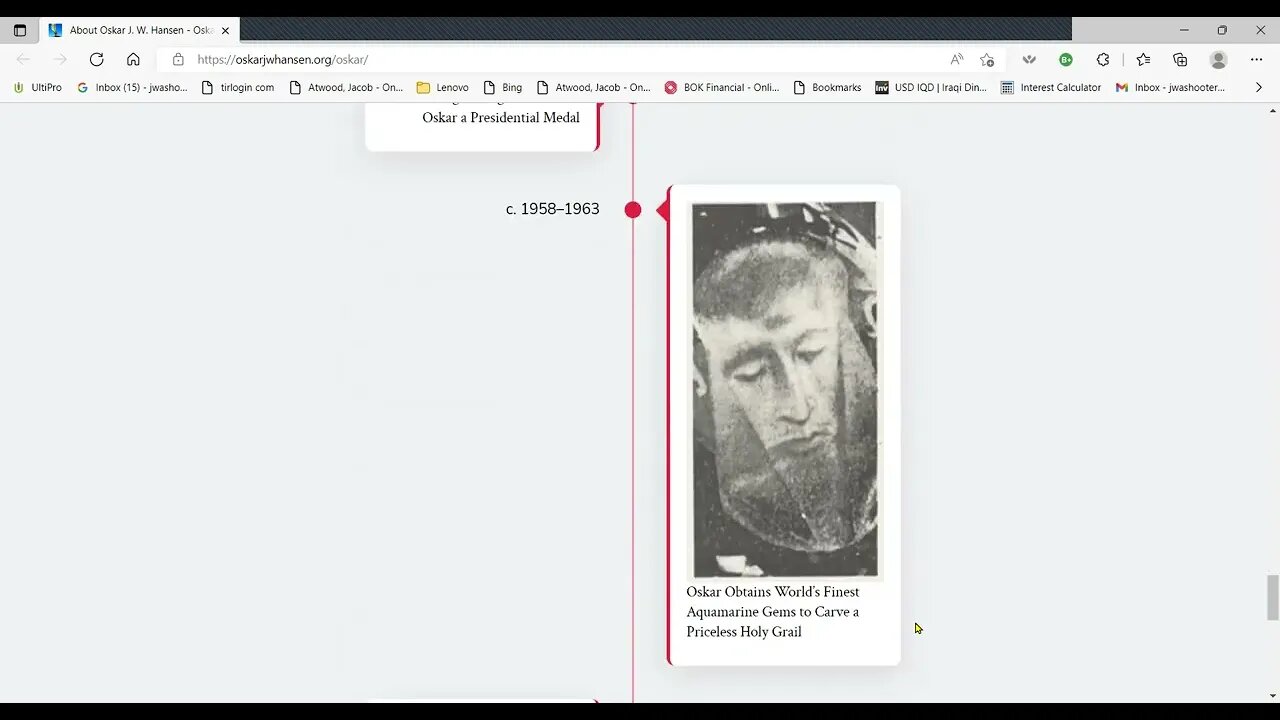This screenshot has width=1280, height=720.
Task: Open the Edge shopping/wellness icon
Action: tap(1029, 59)
